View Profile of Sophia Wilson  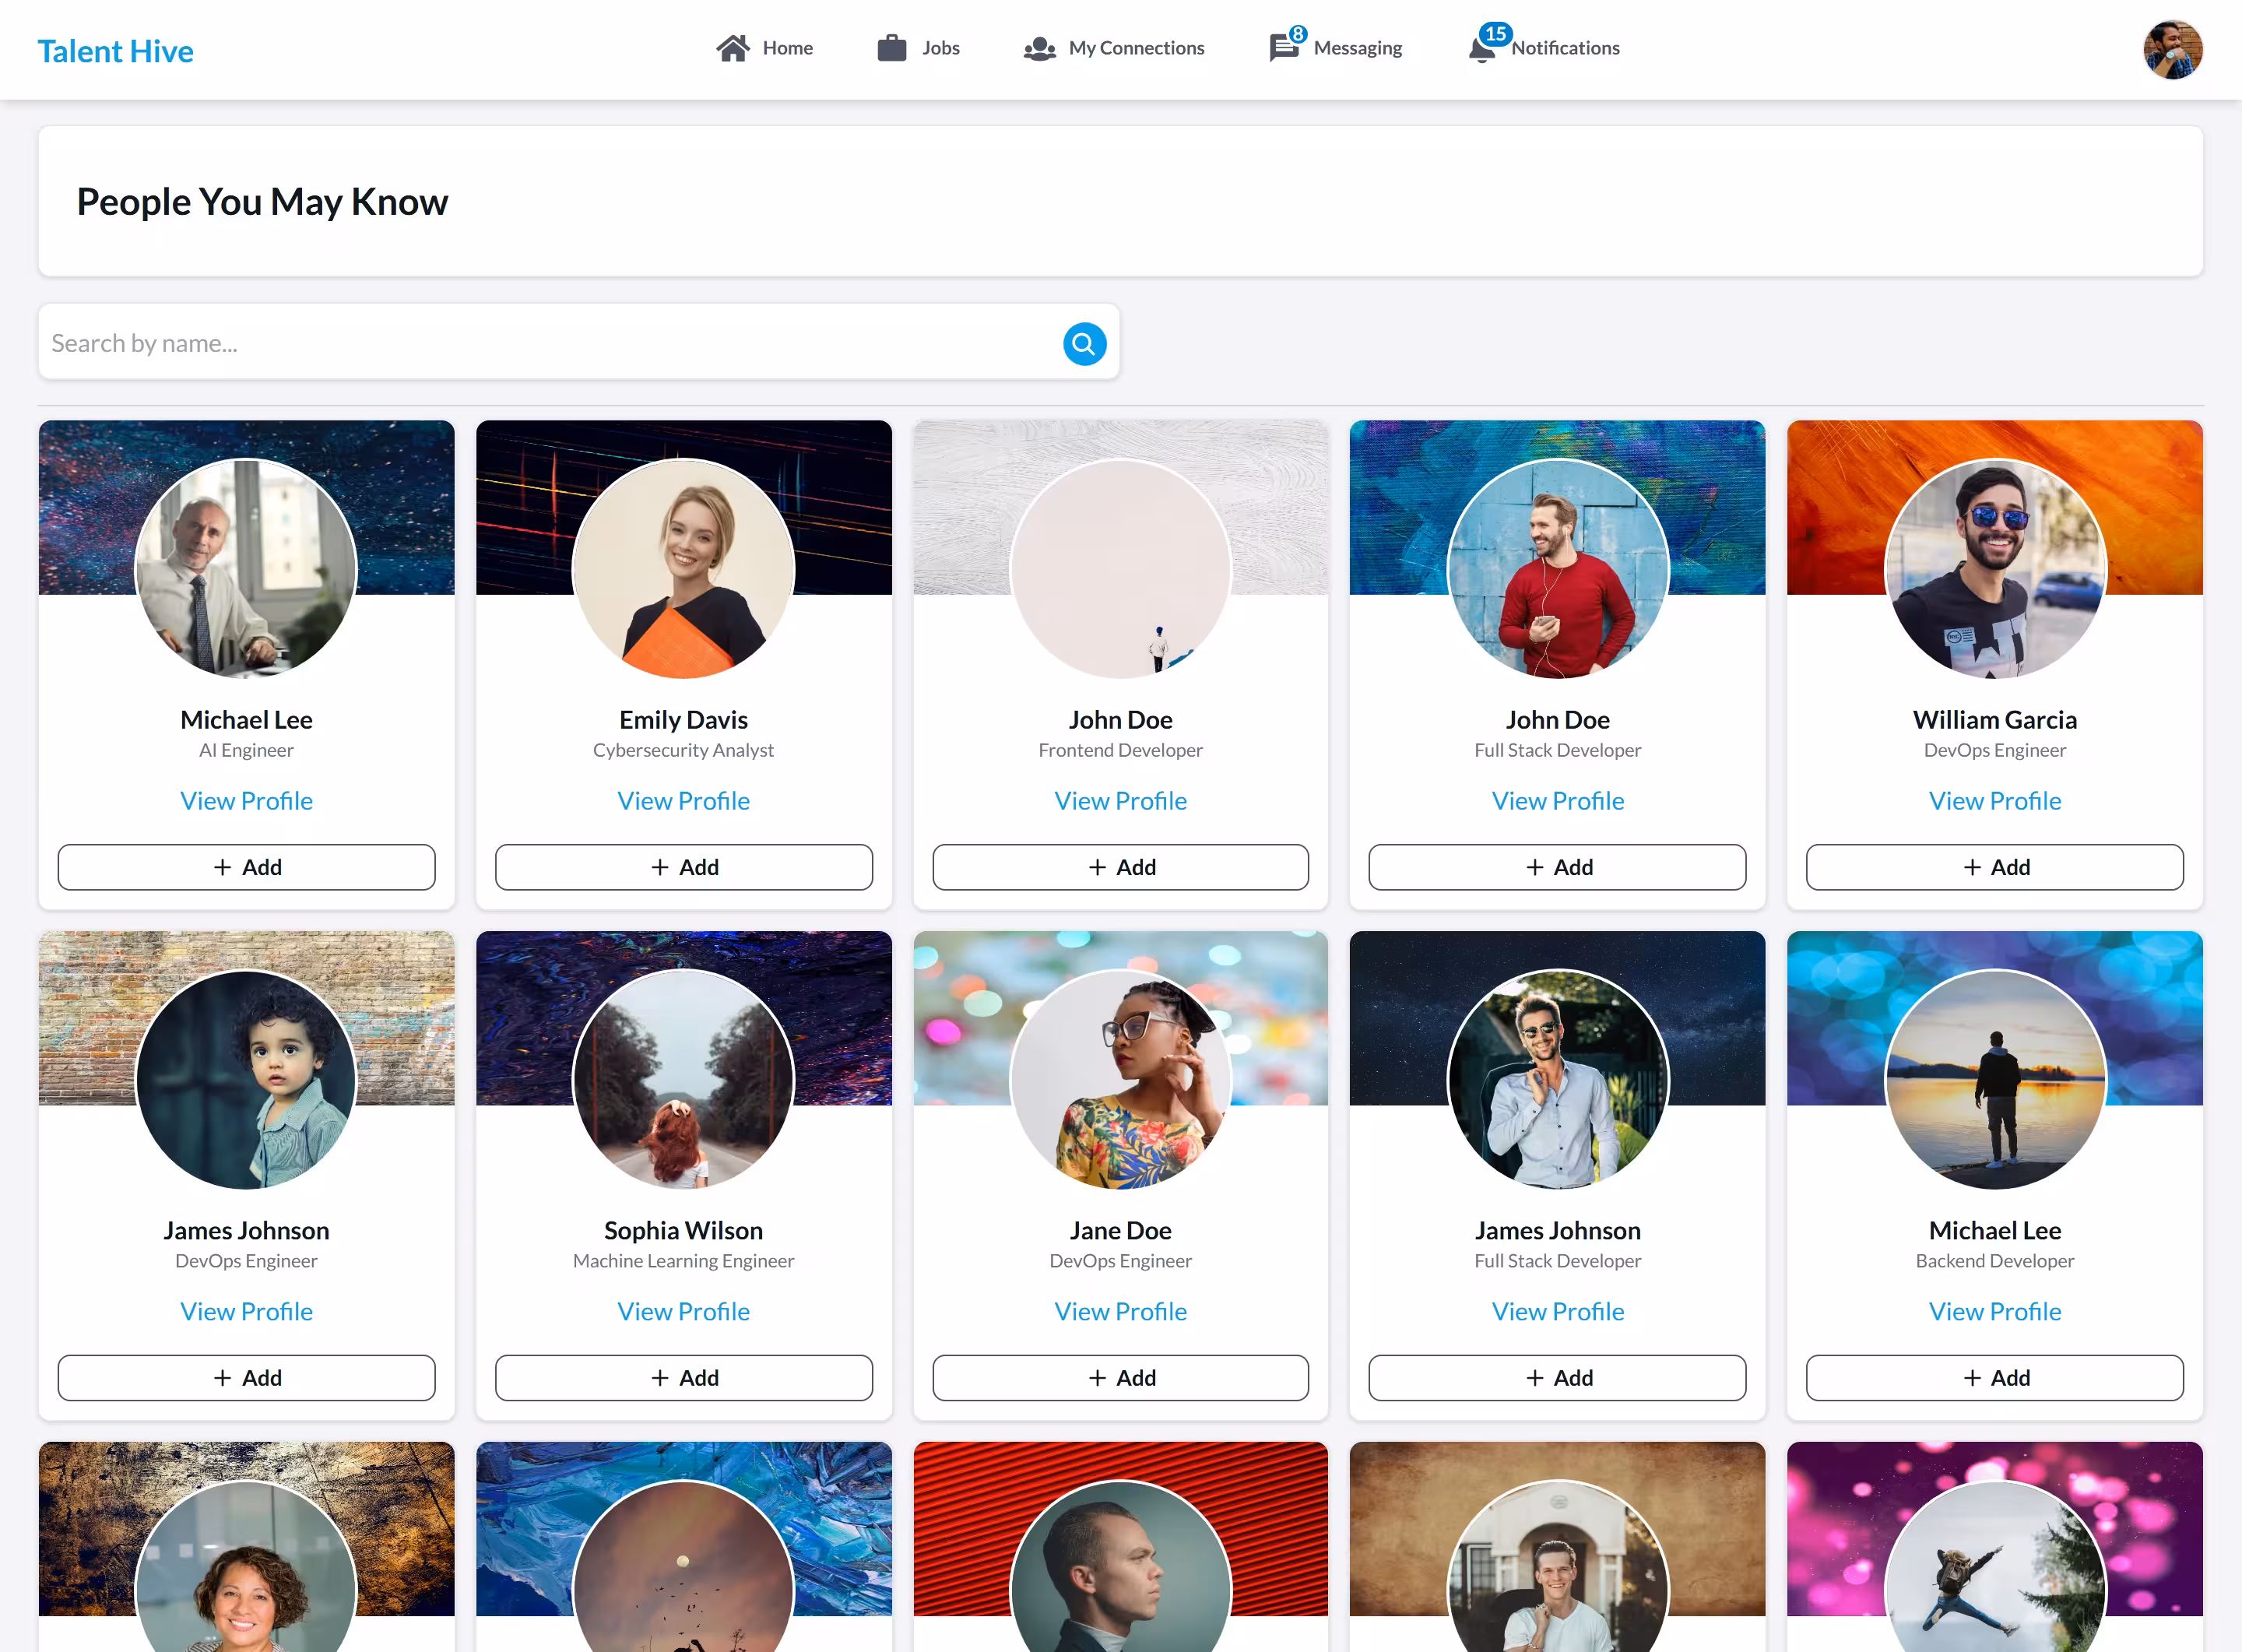click(683, 1311)
